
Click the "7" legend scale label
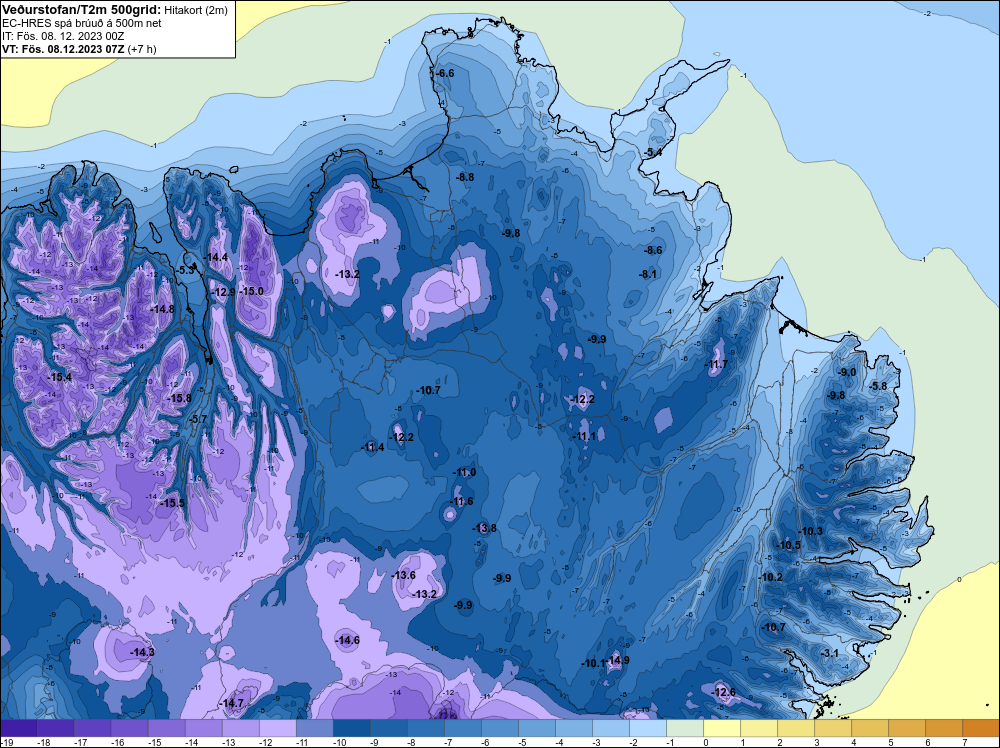tap(964, 742)
